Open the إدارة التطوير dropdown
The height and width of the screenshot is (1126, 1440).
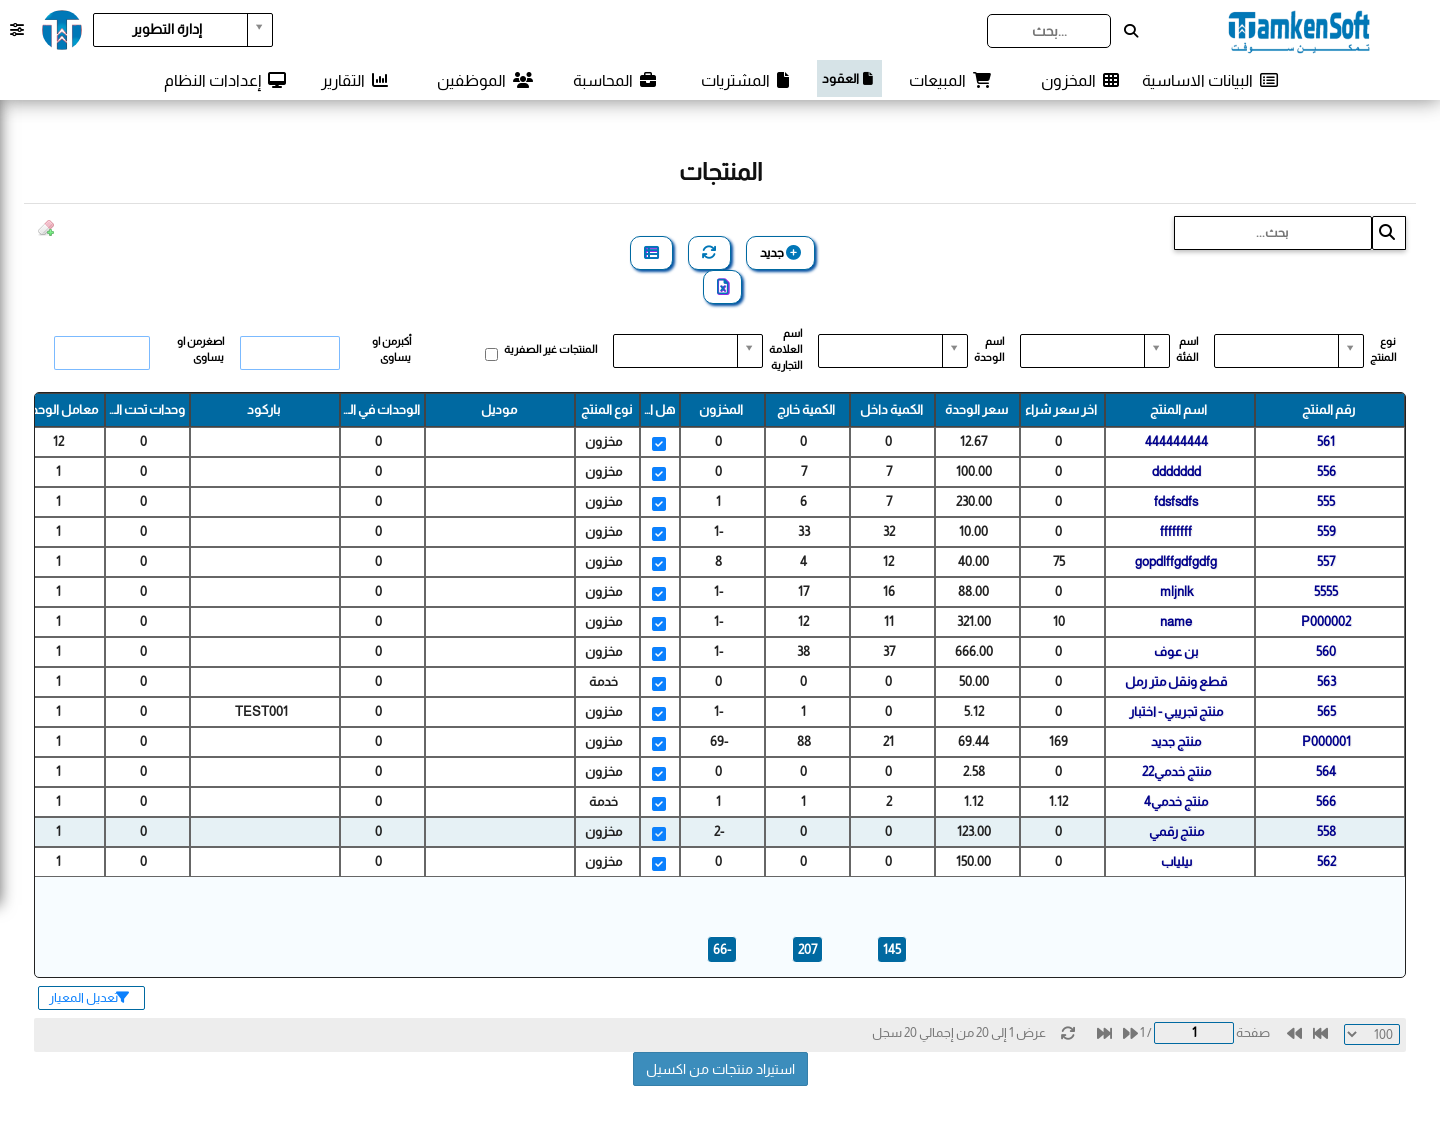183,30
